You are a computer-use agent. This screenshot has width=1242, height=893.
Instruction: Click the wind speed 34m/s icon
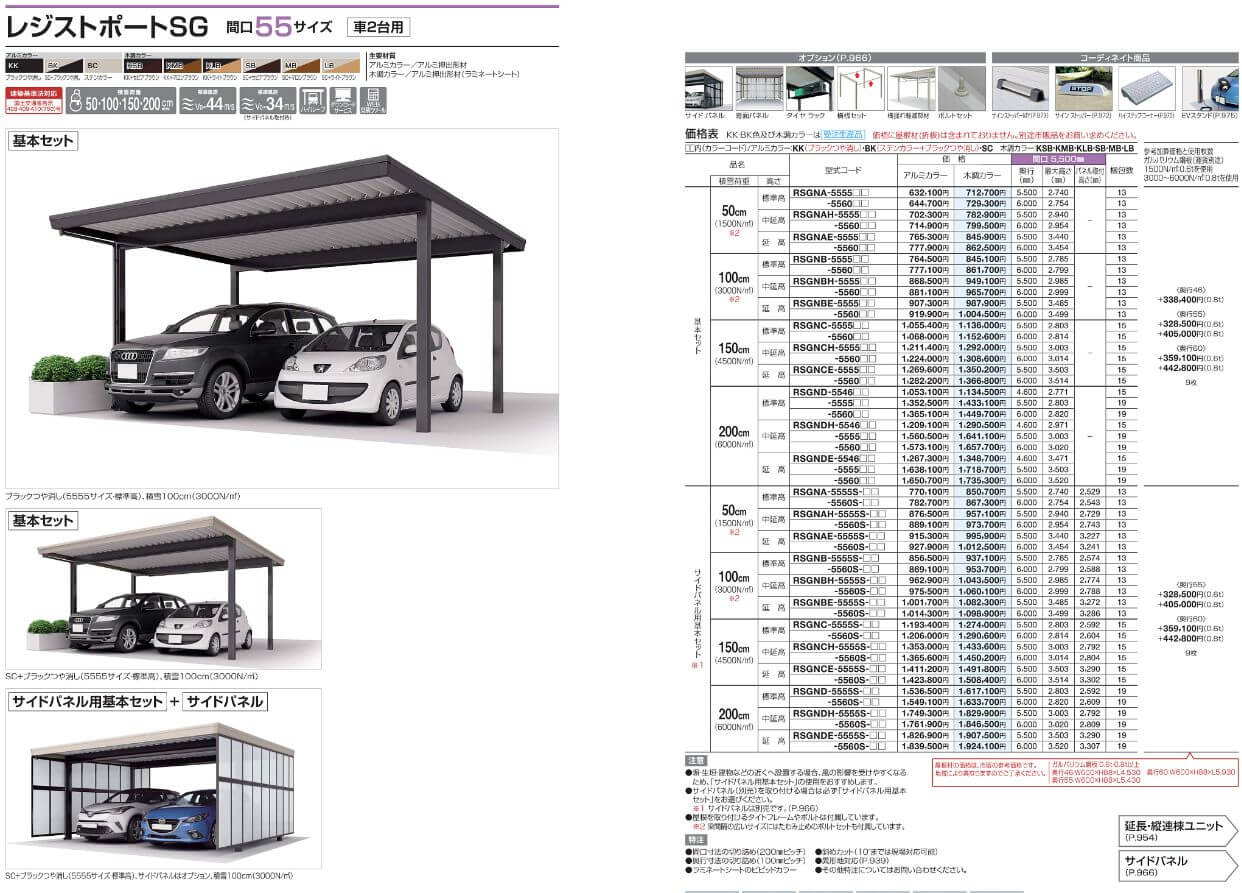pyautogui.click(x=268, y=99)
